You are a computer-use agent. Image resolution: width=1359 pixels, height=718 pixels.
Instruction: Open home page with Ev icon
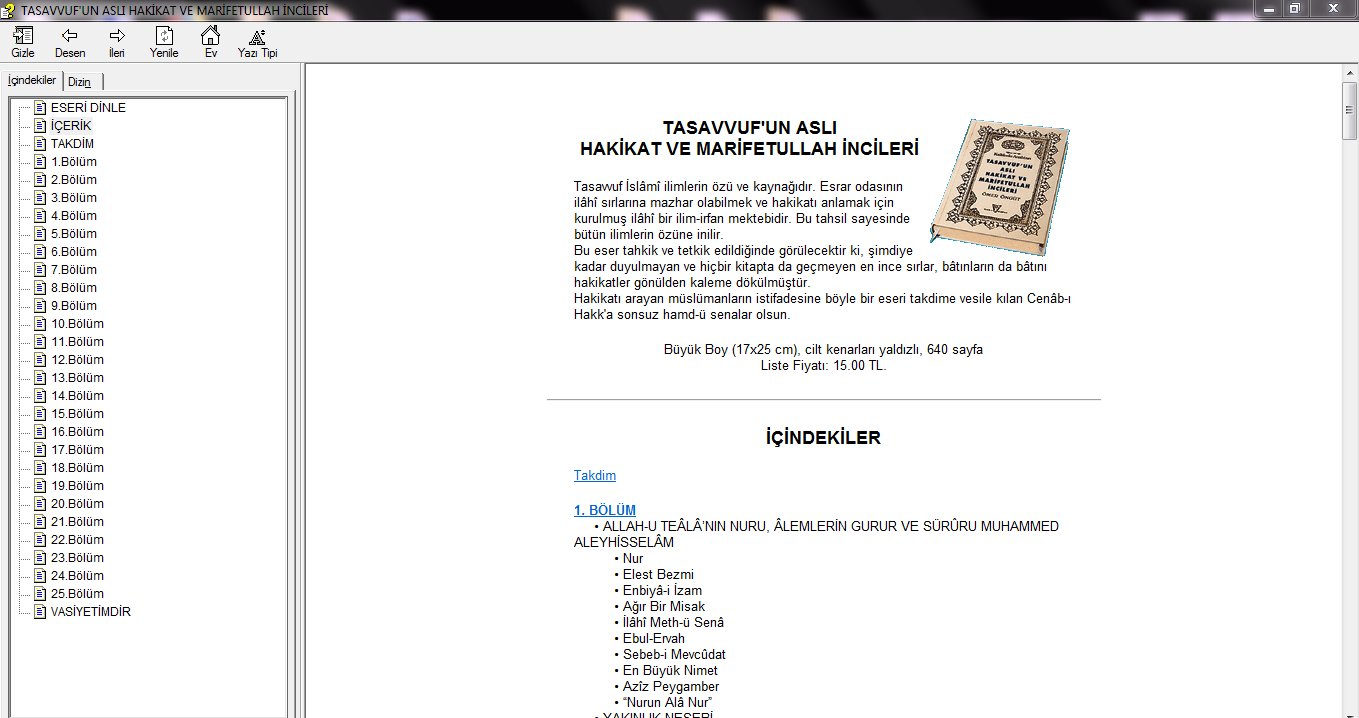210,36
